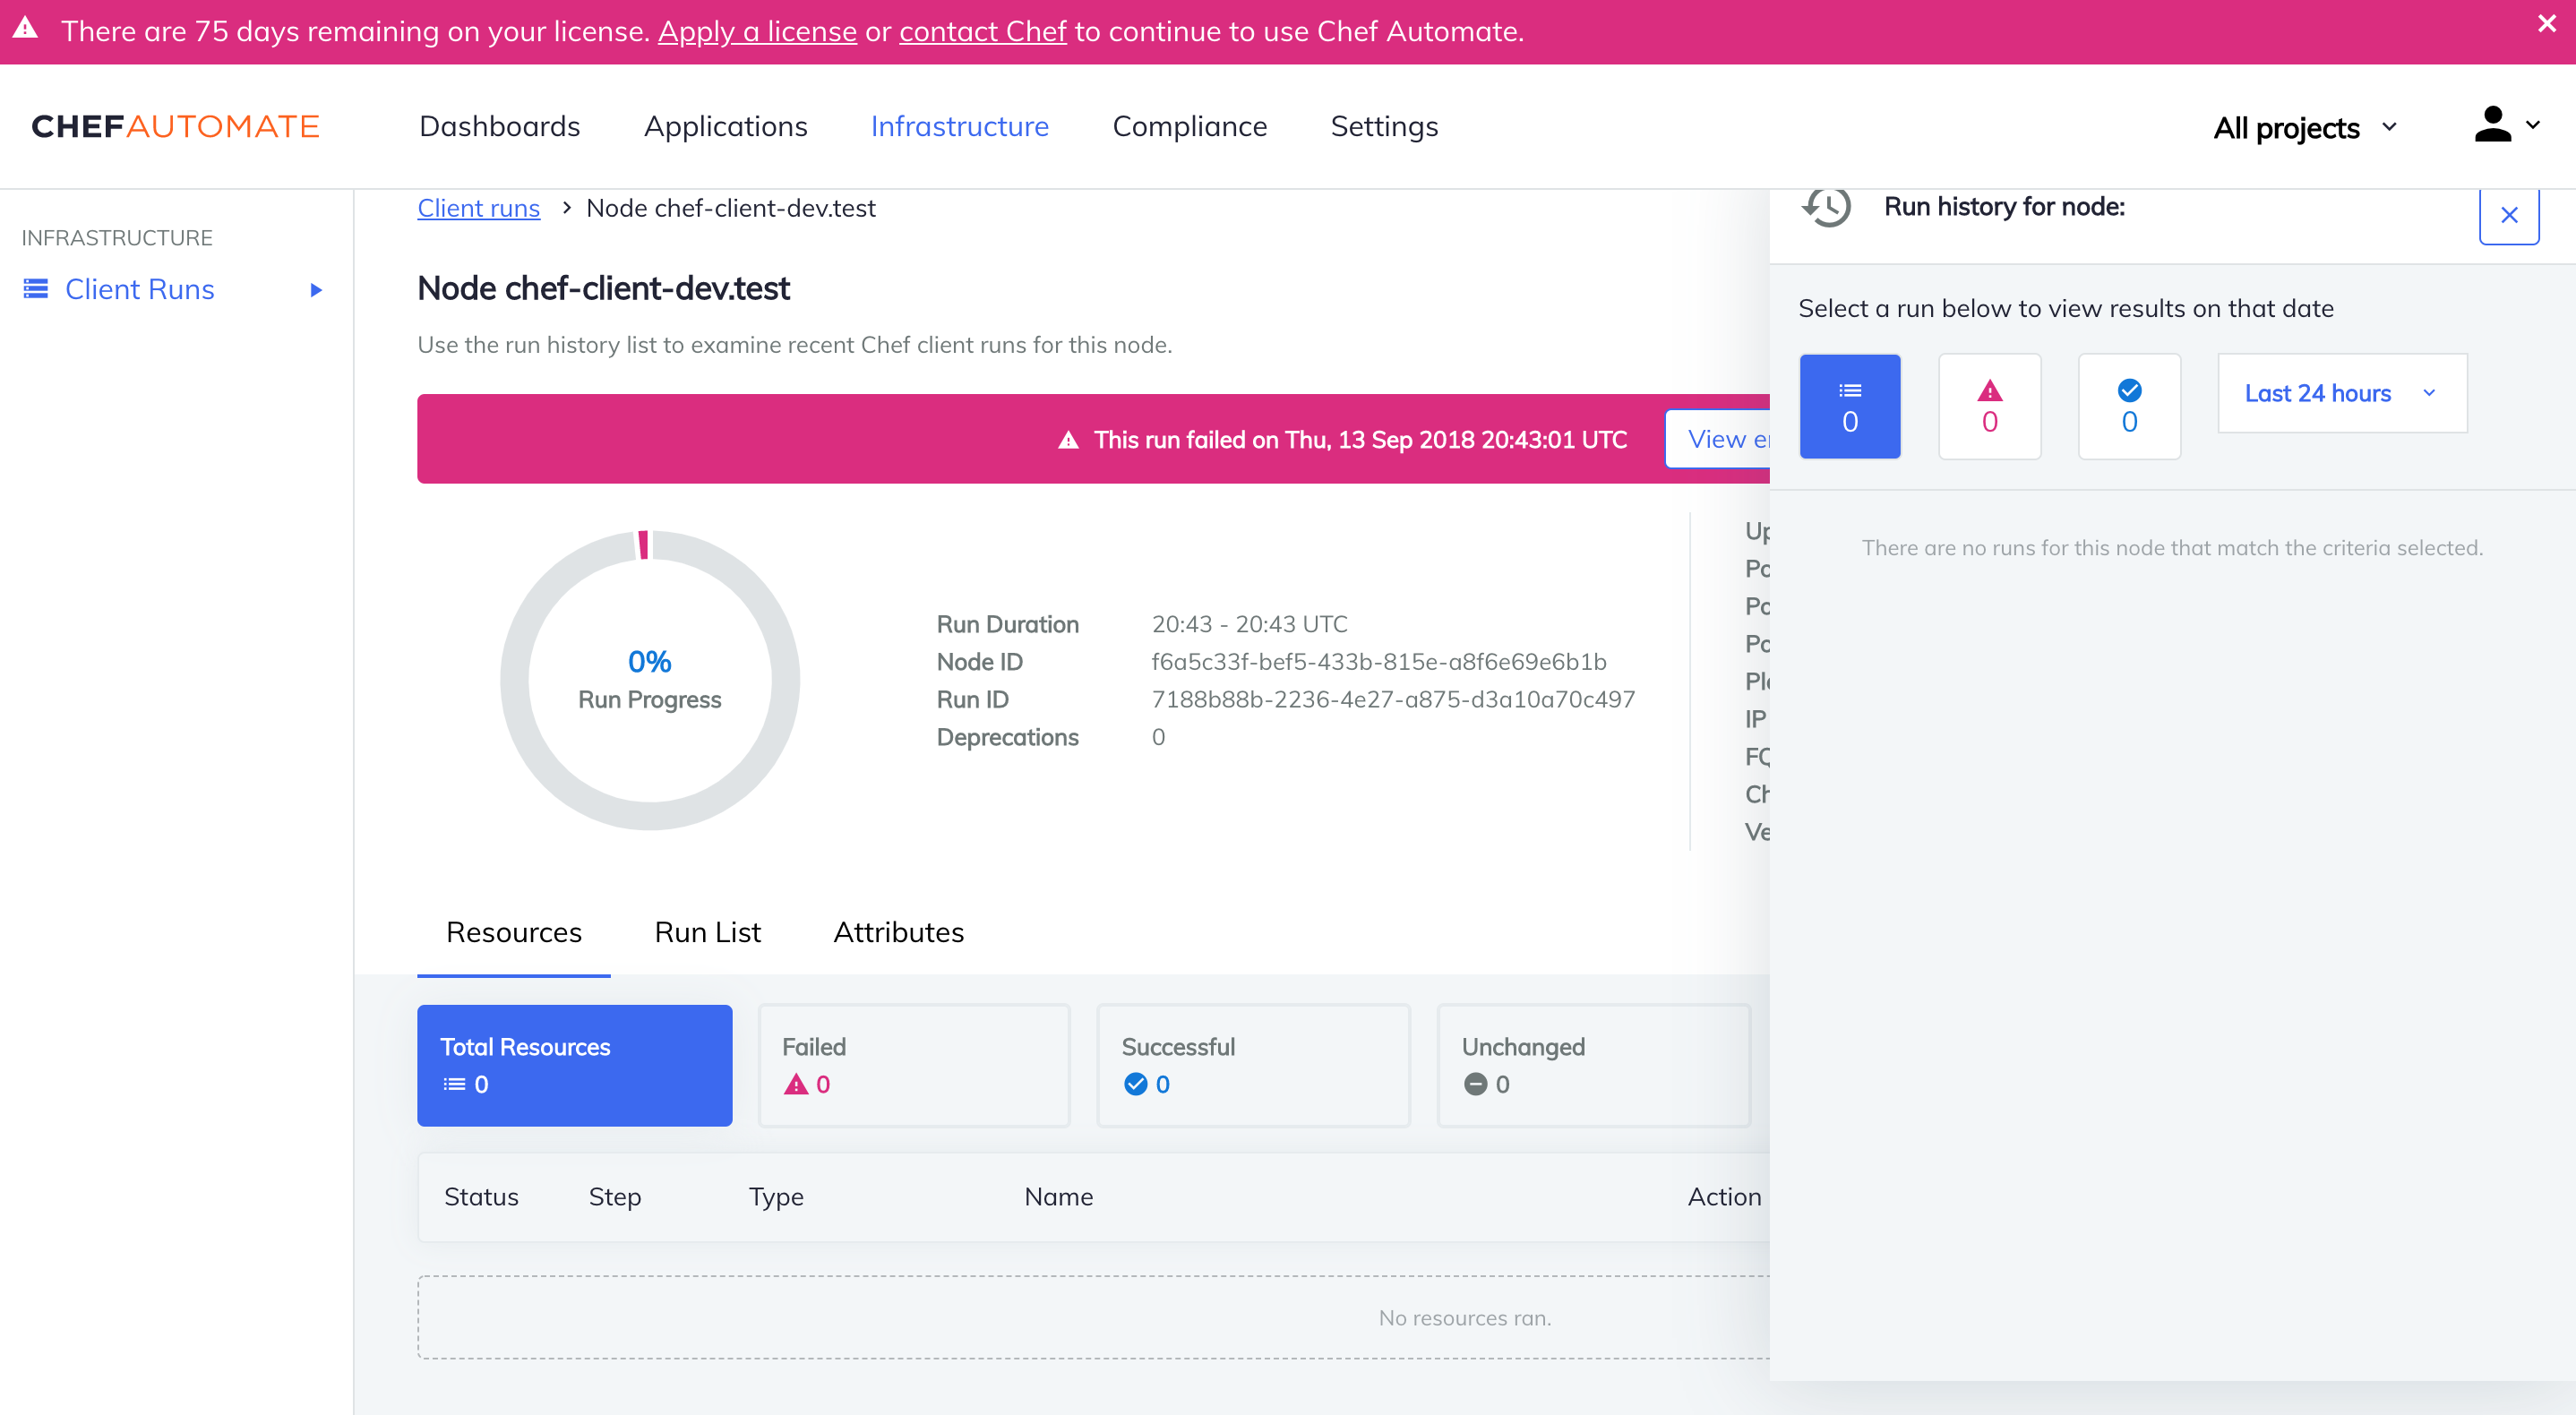This screenshot has width=2576, height=1415.
Task: Toggle the failed runs filter in run history
Action: click(x=1989, y=406)
